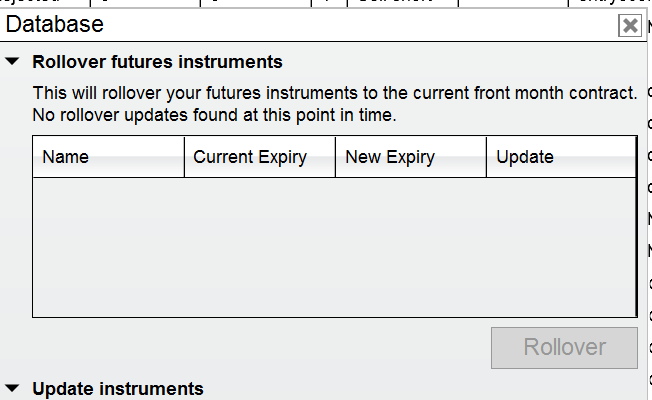Click the Rollover futures instruments heading text
The image size is (652, 400).
click(x=157, y=62)
